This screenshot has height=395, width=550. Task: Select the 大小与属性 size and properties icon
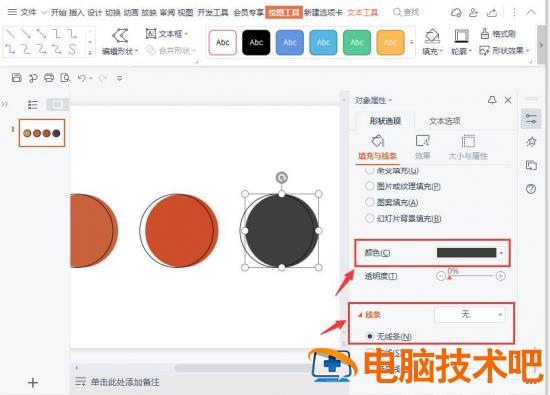[x=468, y=141]
